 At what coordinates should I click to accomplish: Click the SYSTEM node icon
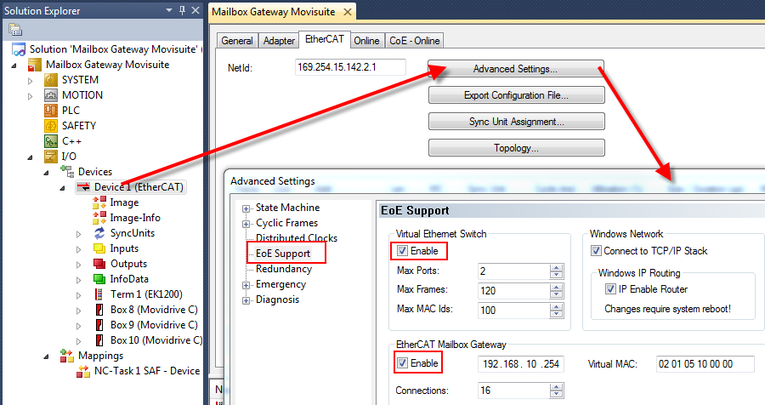pos(51,80)
